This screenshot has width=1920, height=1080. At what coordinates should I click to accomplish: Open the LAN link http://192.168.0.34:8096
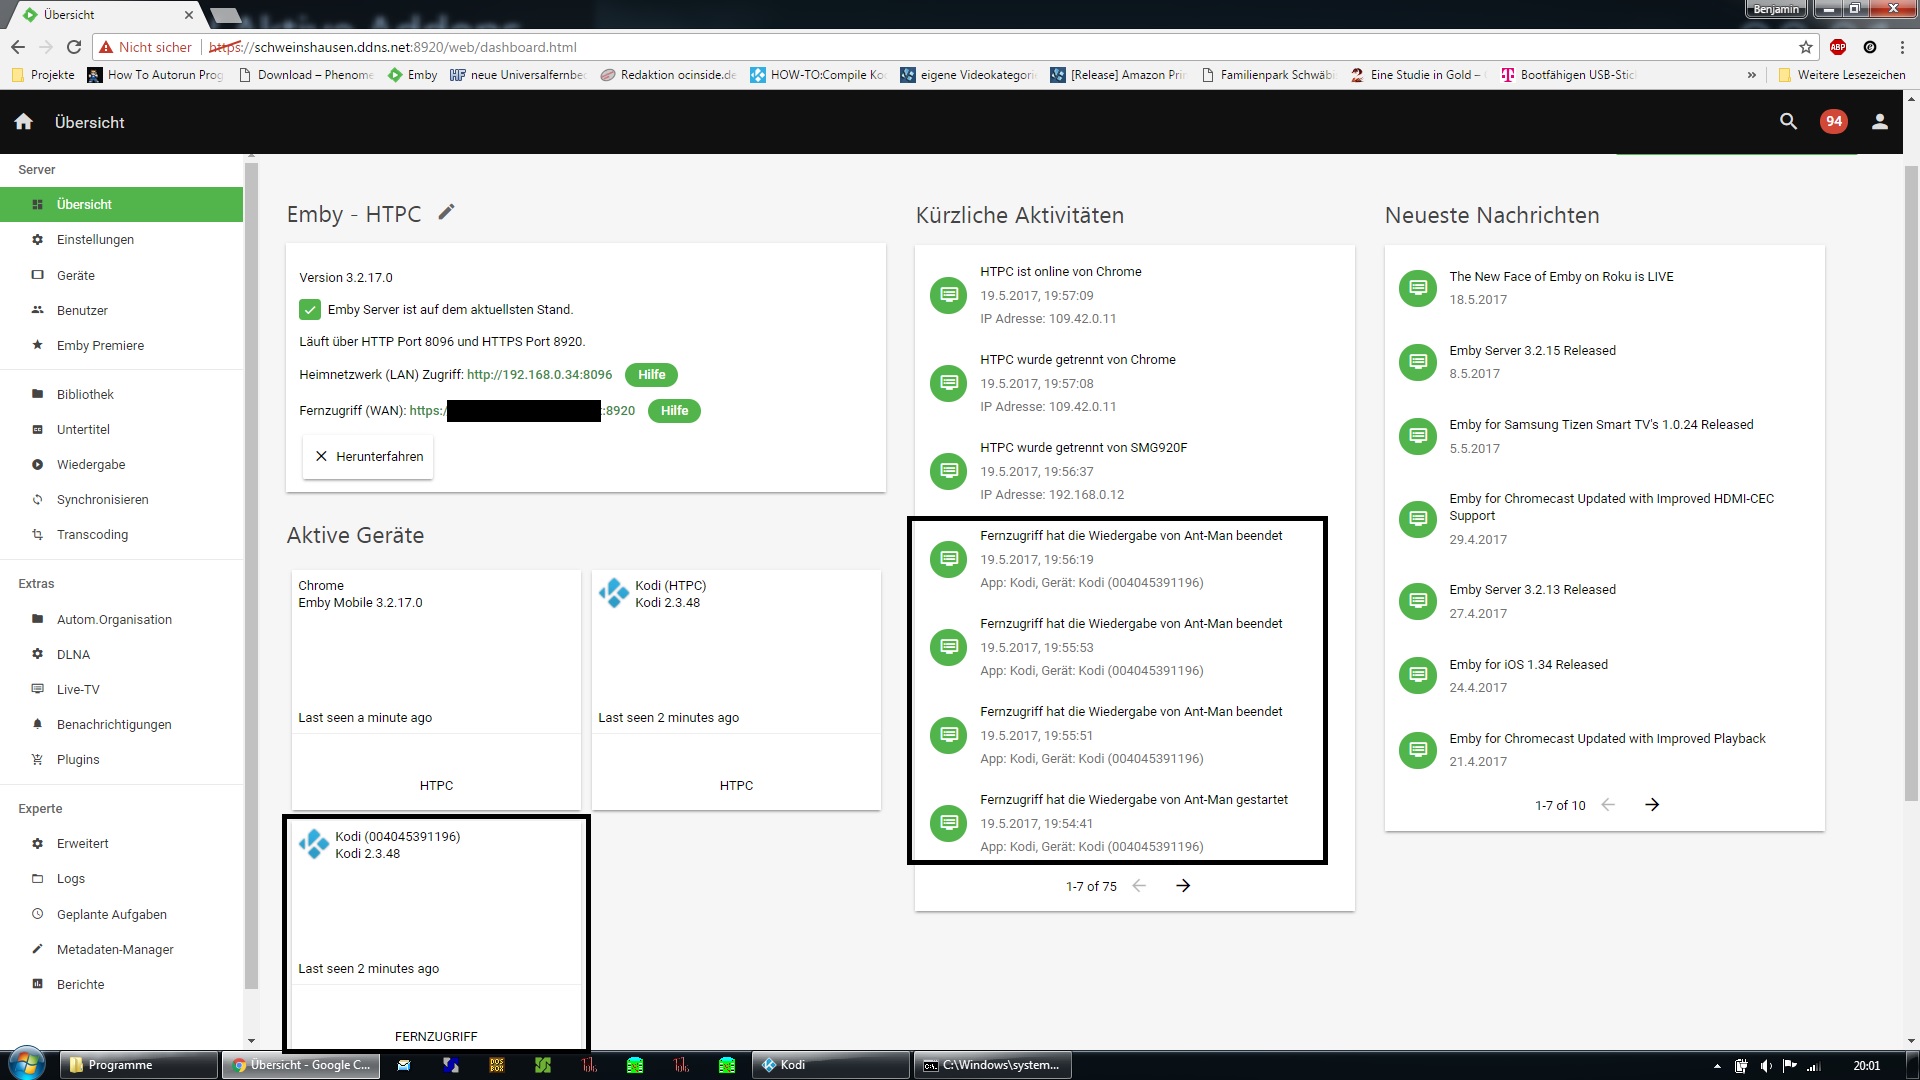tap(539, 375)
